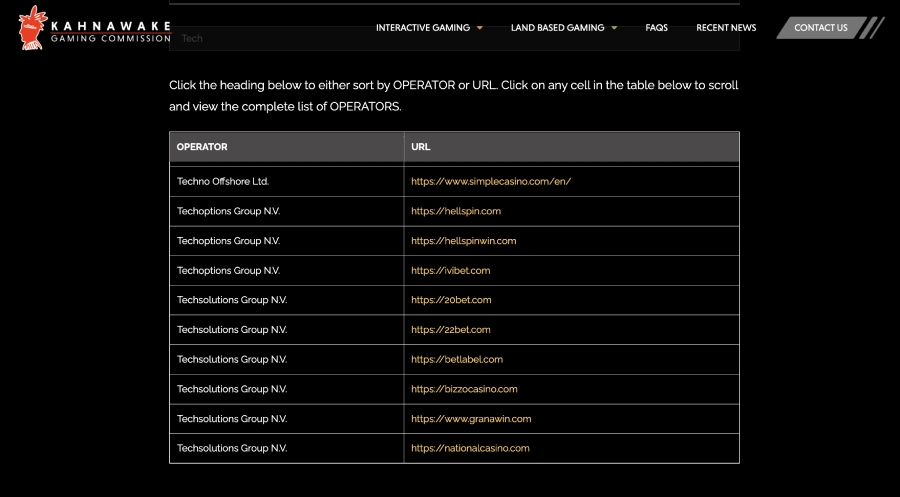Click the Kahnawake Gaming Commission logo
The height and width of the screenshot is (497, 900).
pos(95,28)
